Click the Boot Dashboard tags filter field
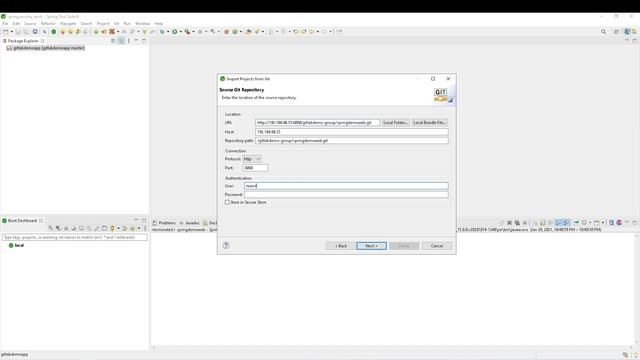This screenshot has width=640, height=360. [x=75, y=237]
